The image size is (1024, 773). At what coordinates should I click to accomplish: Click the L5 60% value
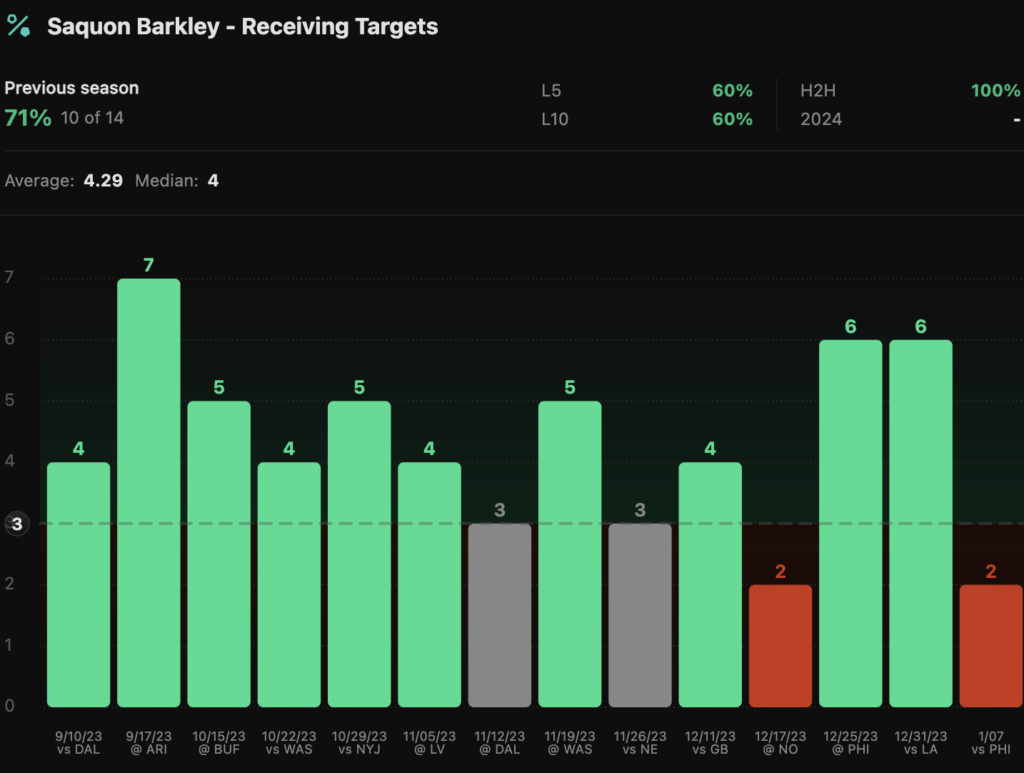click(x=732, y=91)
